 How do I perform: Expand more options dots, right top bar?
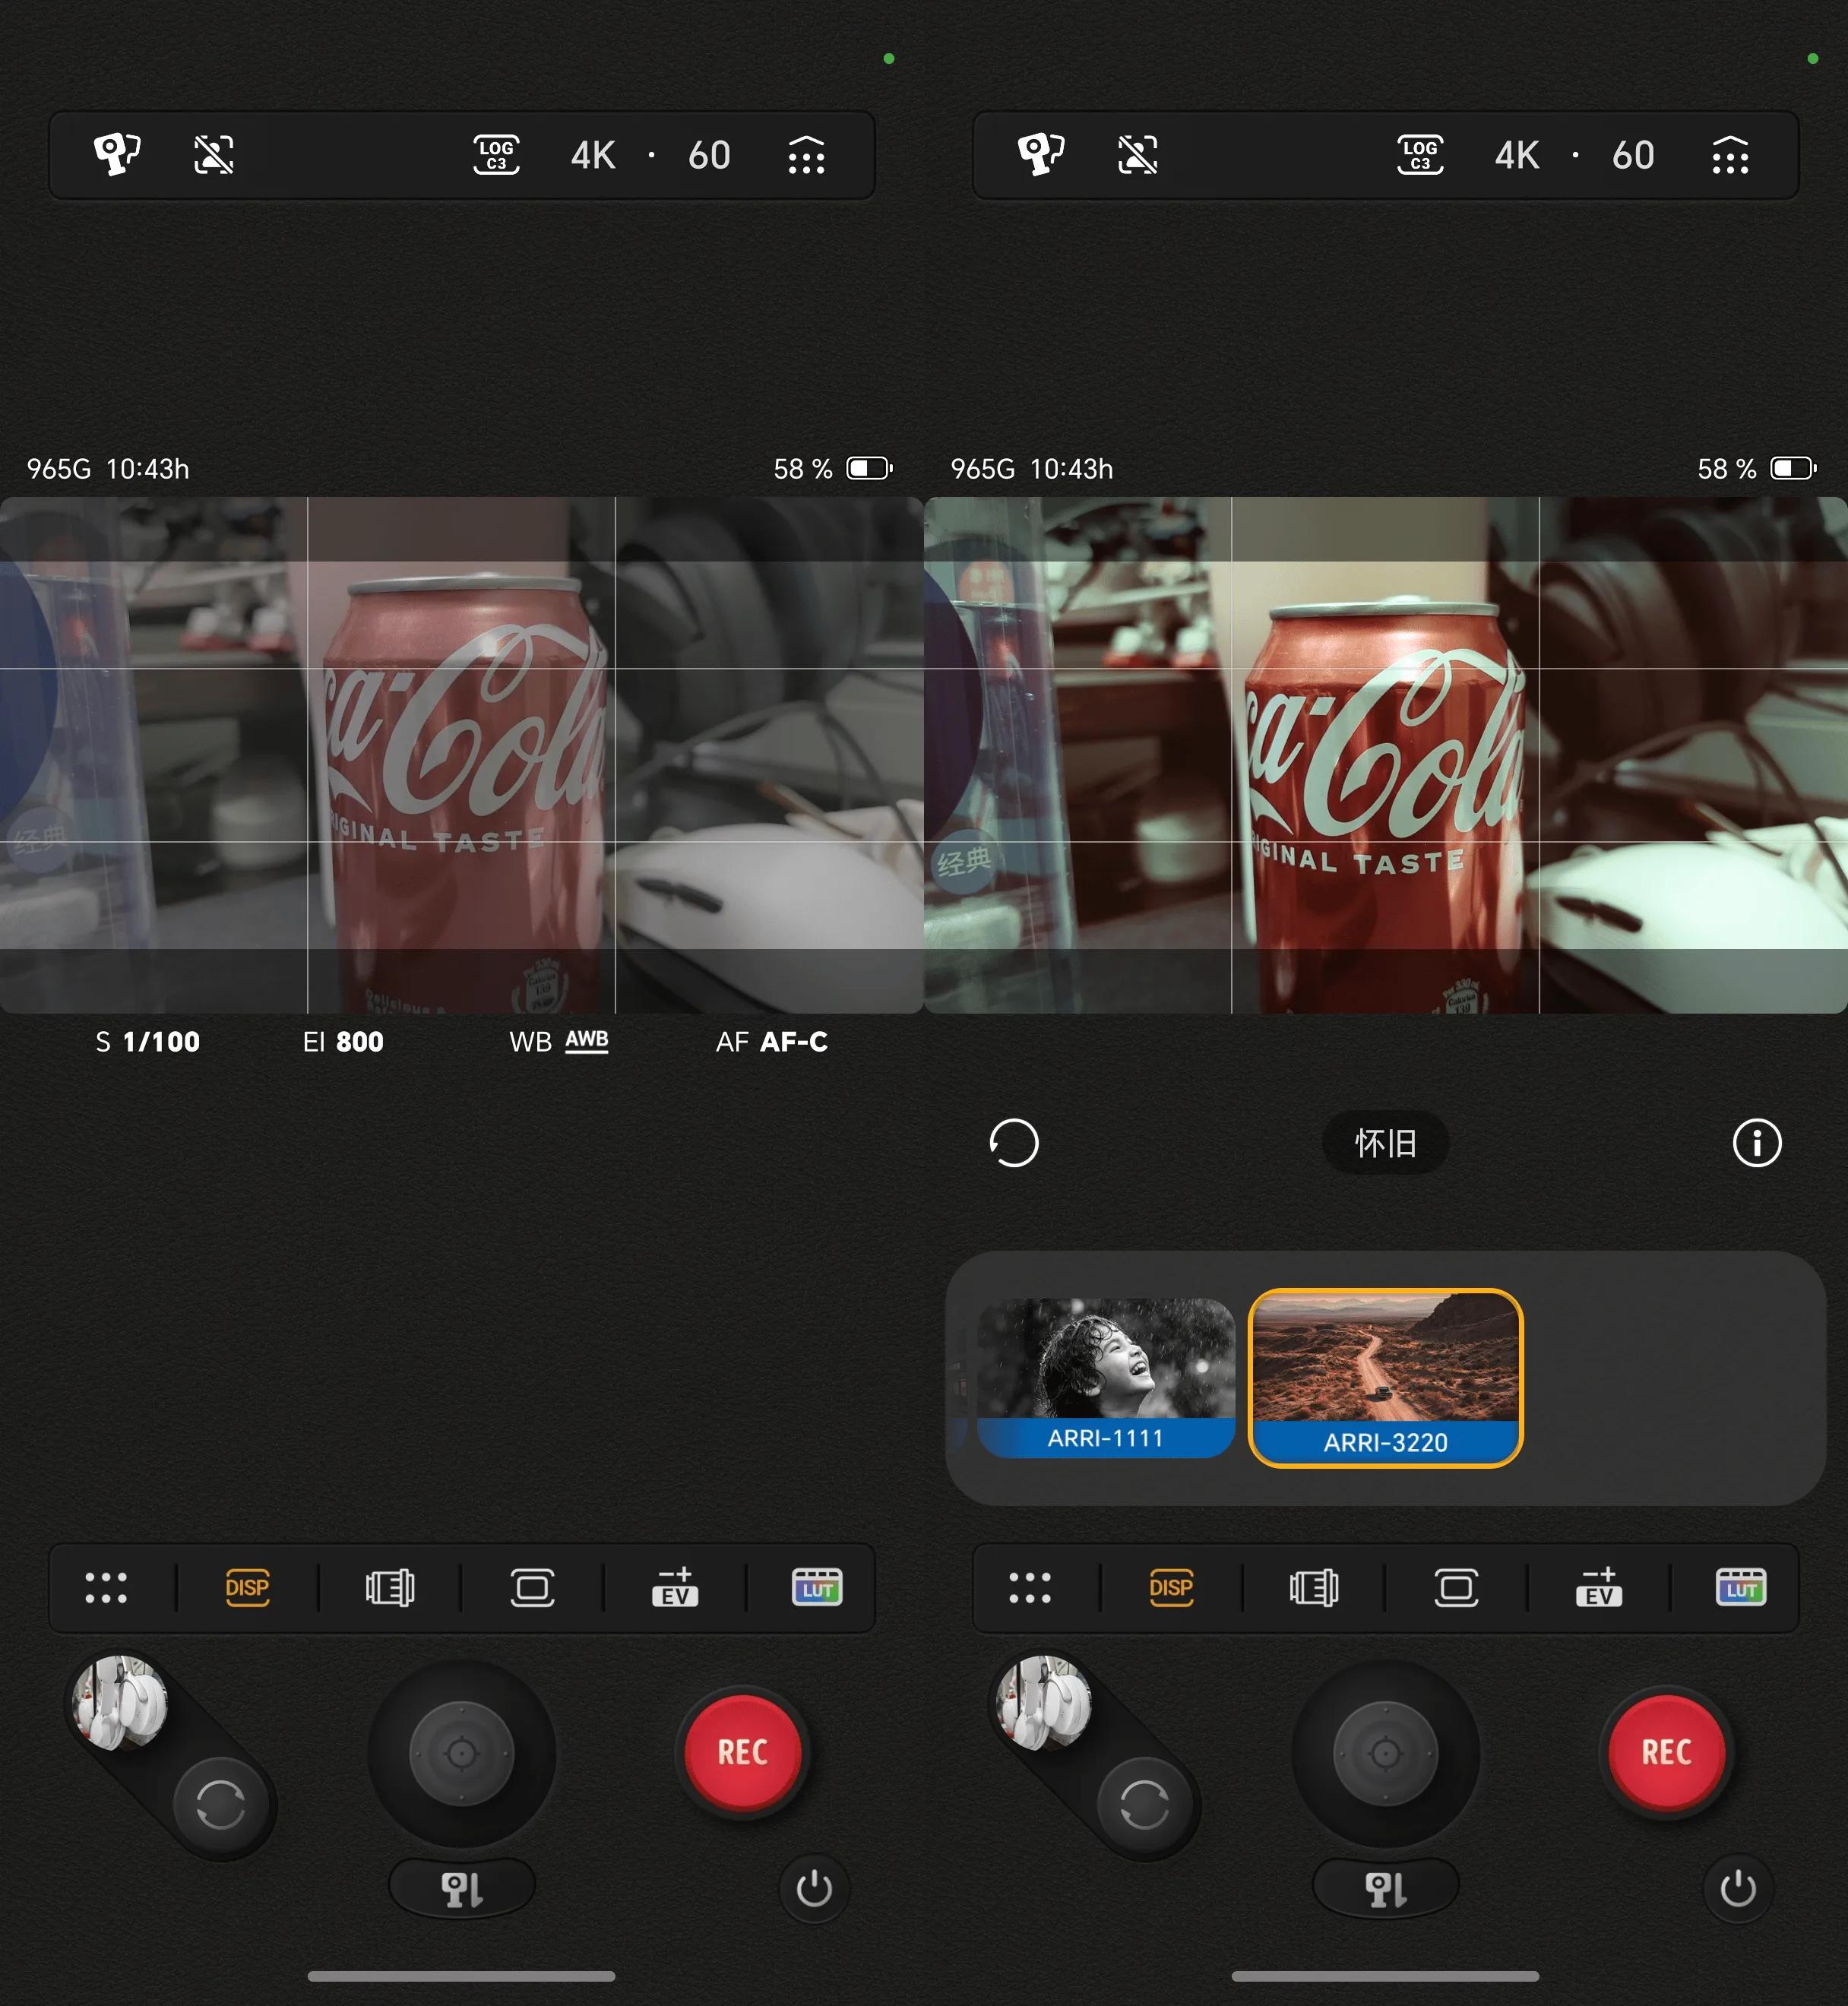tap(1730, 155)
